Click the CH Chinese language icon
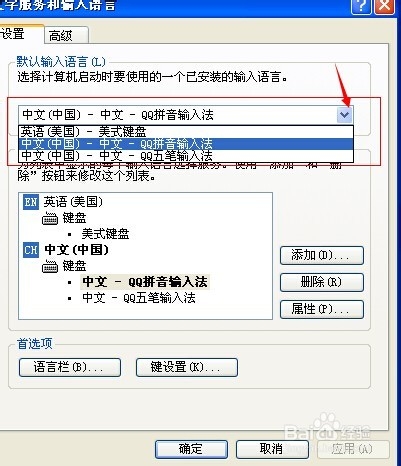 pos(31,250)
